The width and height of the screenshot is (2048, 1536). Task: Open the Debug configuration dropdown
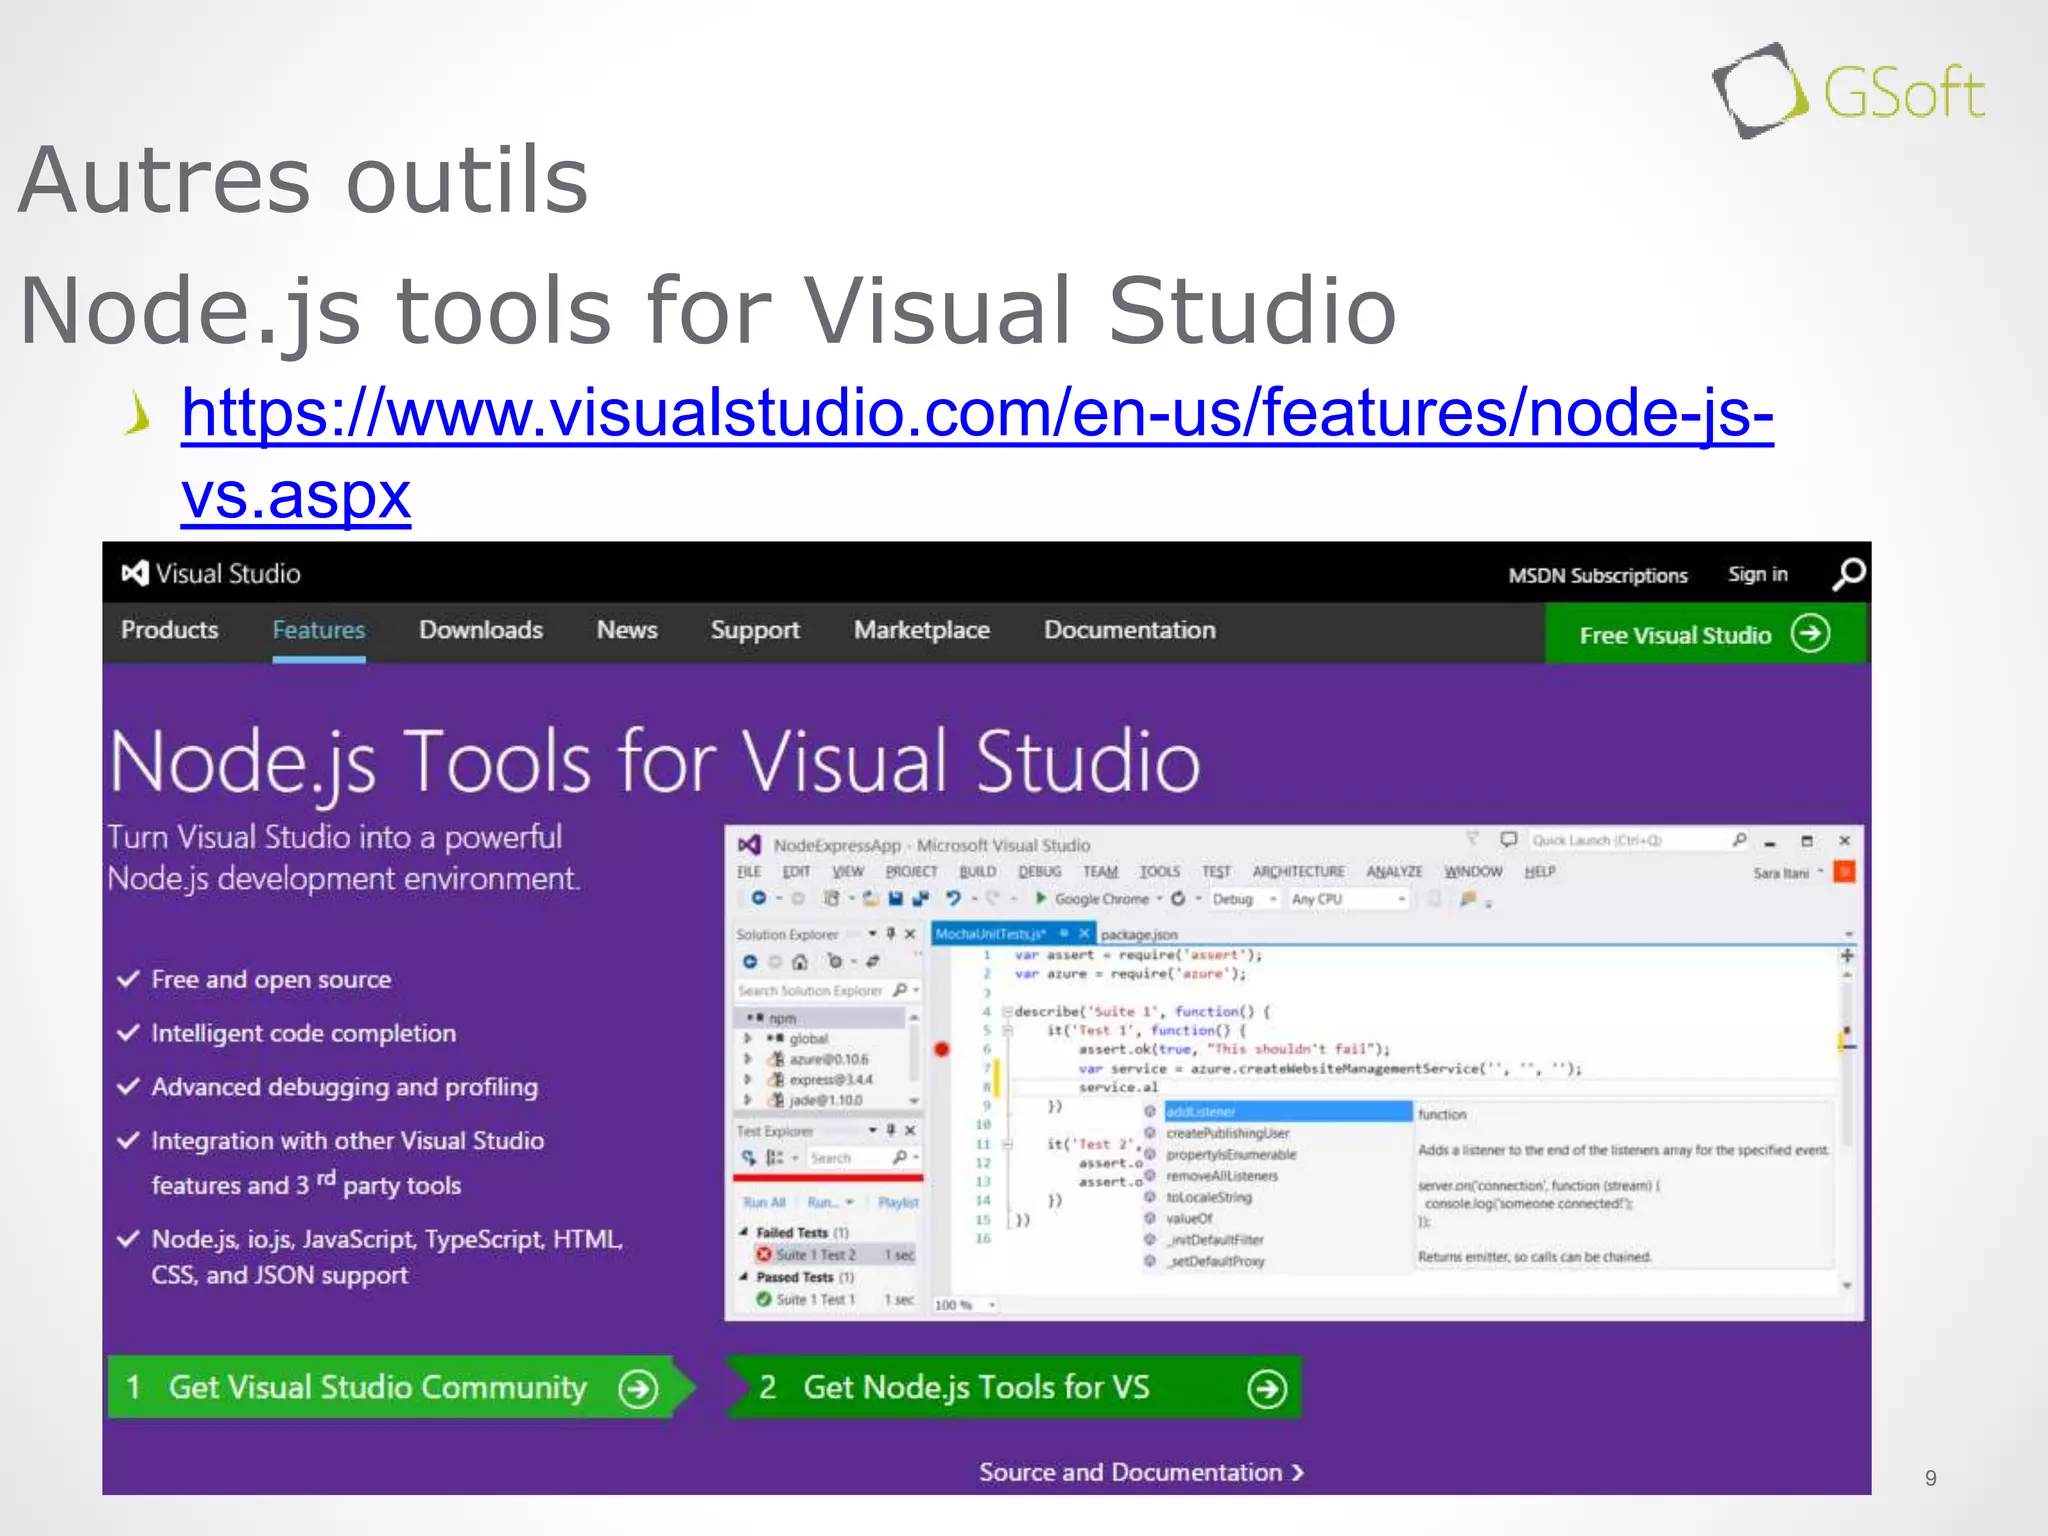pos(1244,899)
